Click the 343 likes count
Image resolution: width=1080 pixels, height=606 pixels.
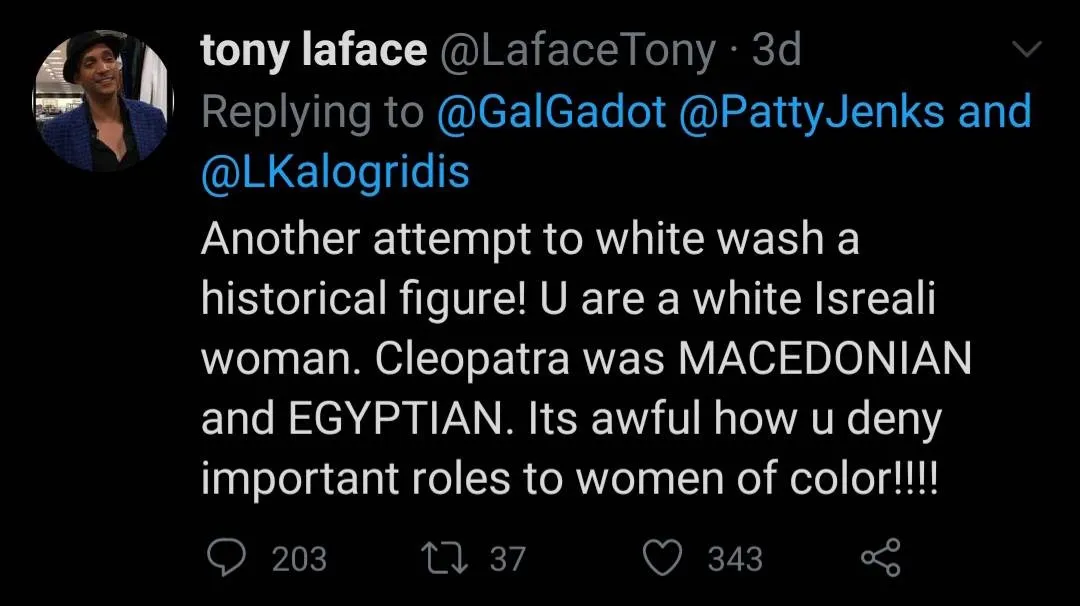coord(735,558)
